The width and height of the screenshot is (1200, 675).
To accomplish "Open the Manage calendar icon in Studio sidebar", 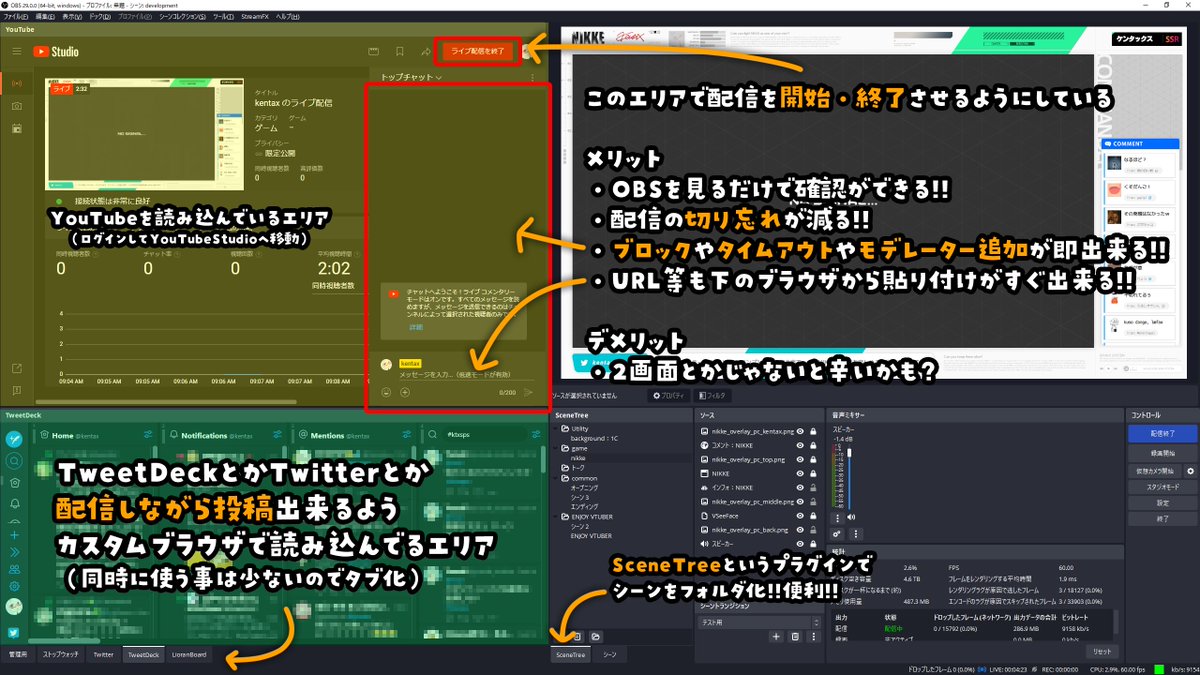I will (x=17, y=128).
